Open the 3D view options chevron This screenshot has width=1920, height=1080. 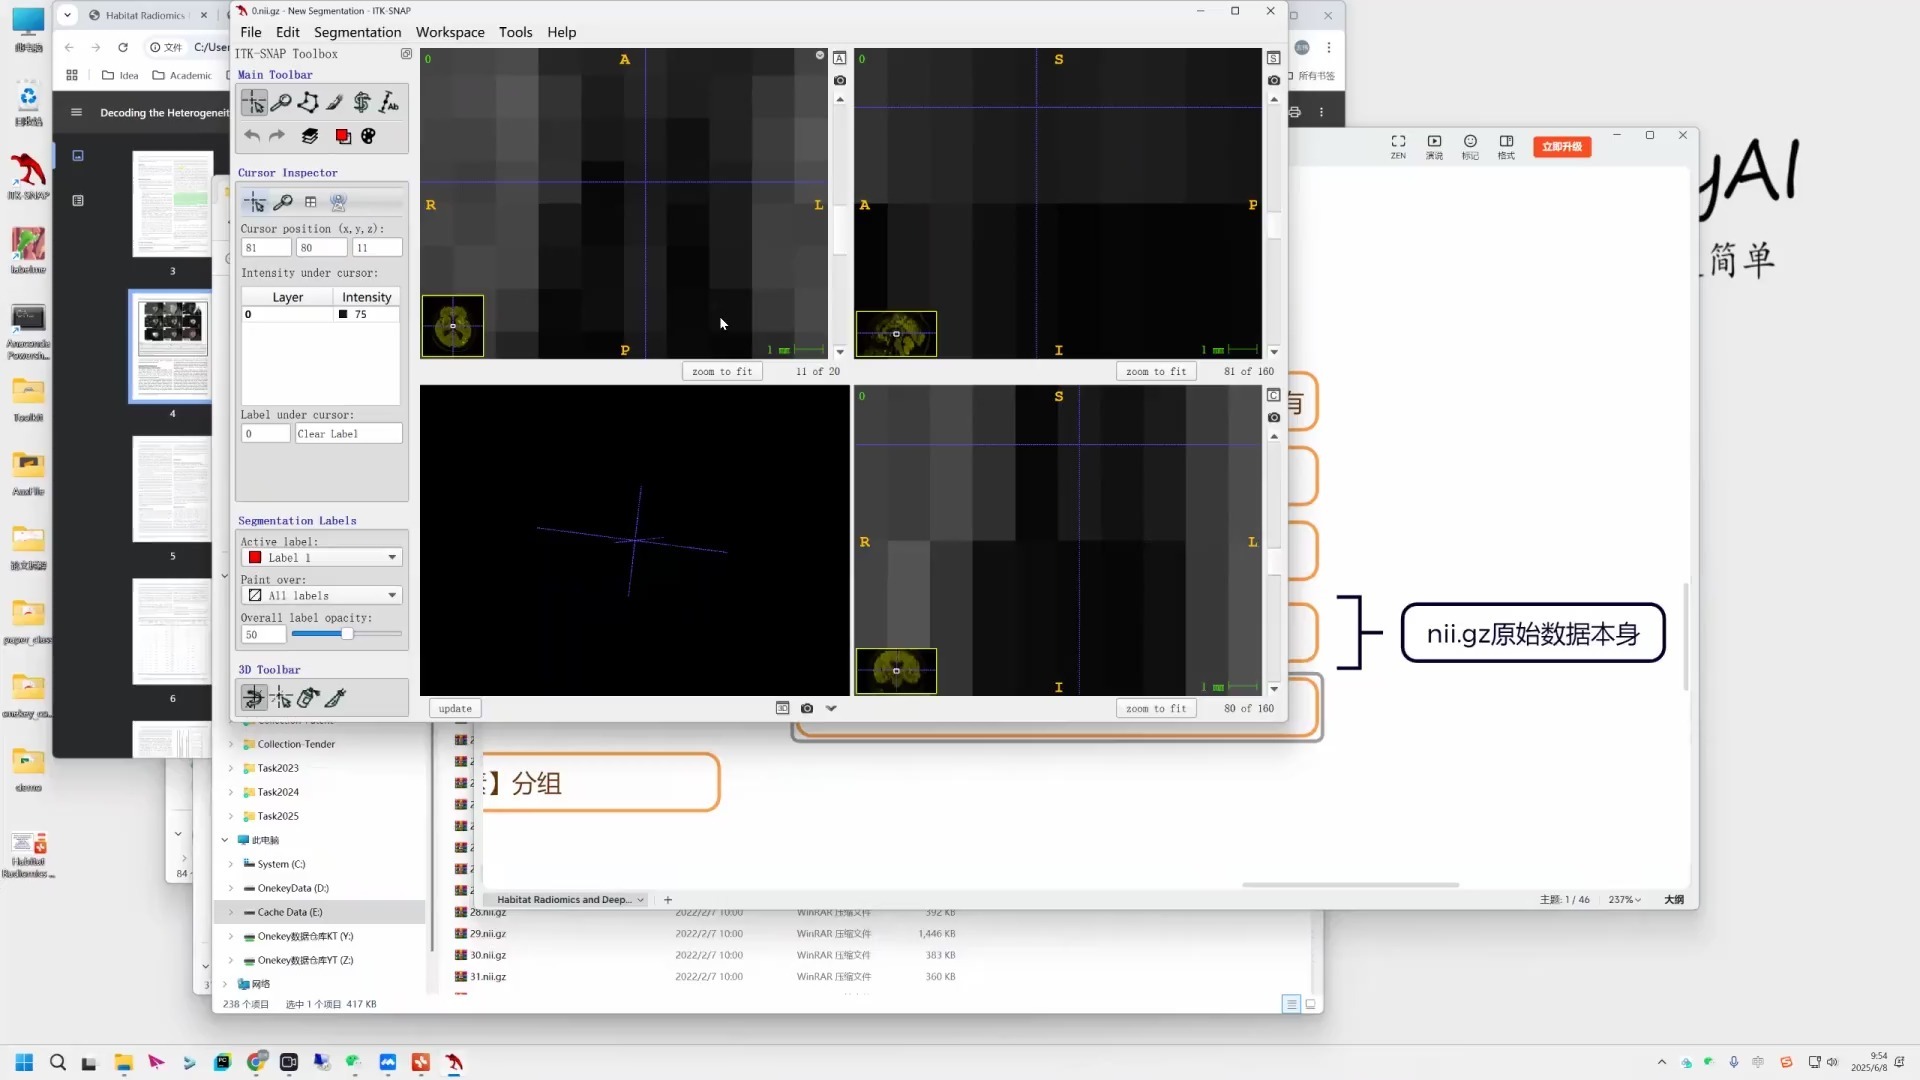tap(831, 708)
